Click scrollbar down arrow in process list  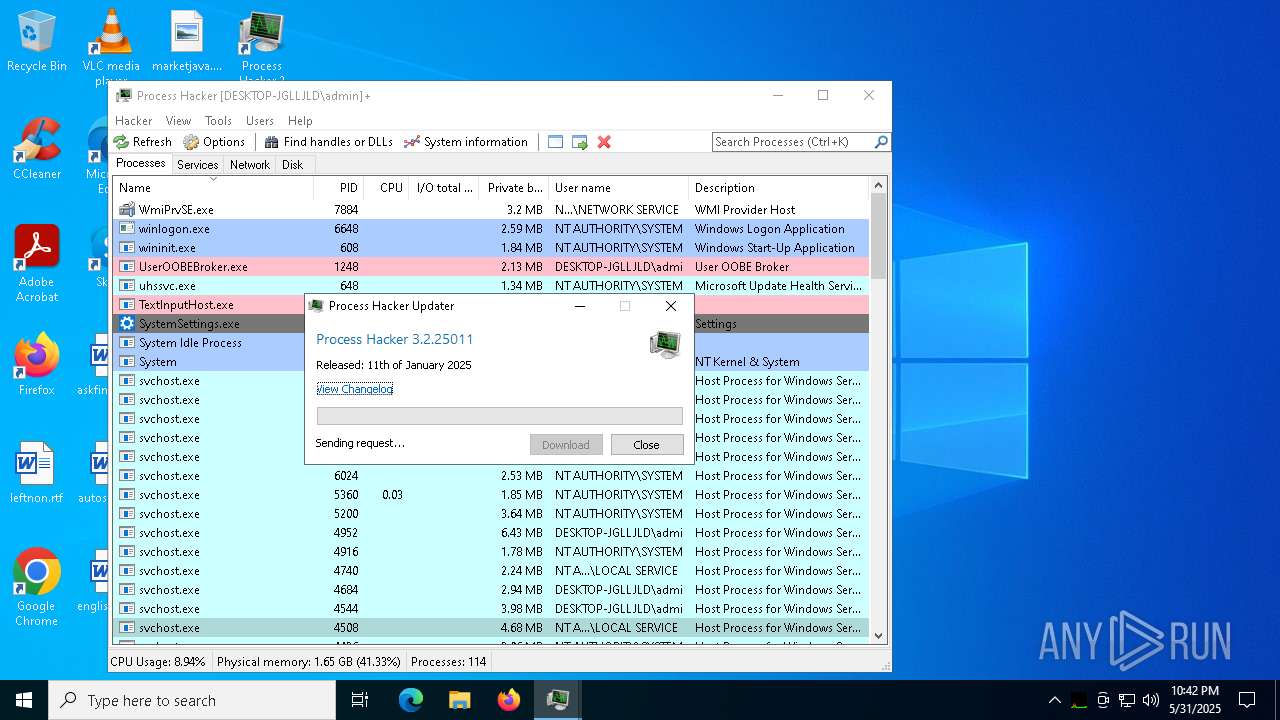pyautogui.click(x=879, y=635)
